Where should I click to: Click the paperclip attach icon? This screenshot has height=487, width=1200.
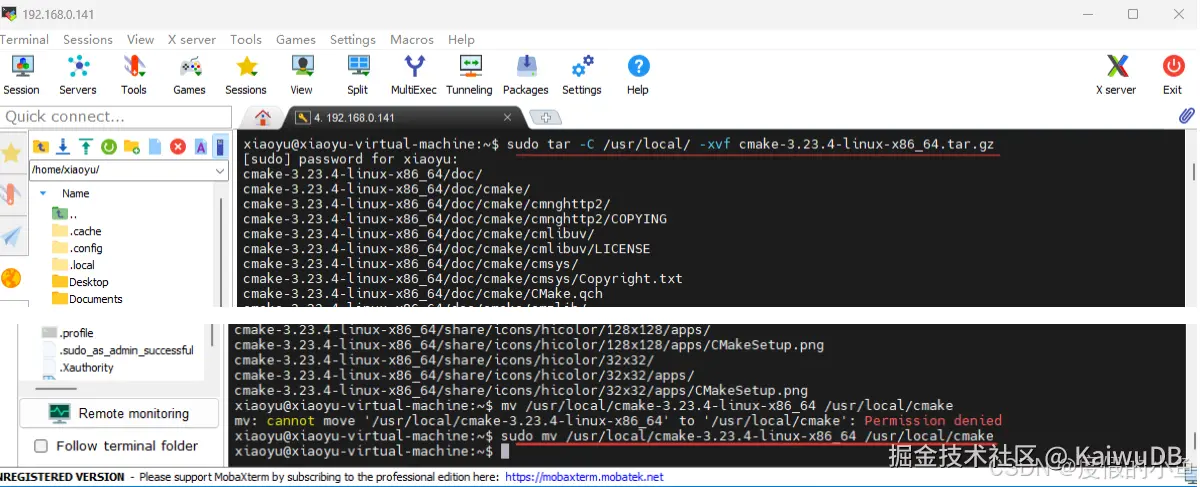[1186, 116]
